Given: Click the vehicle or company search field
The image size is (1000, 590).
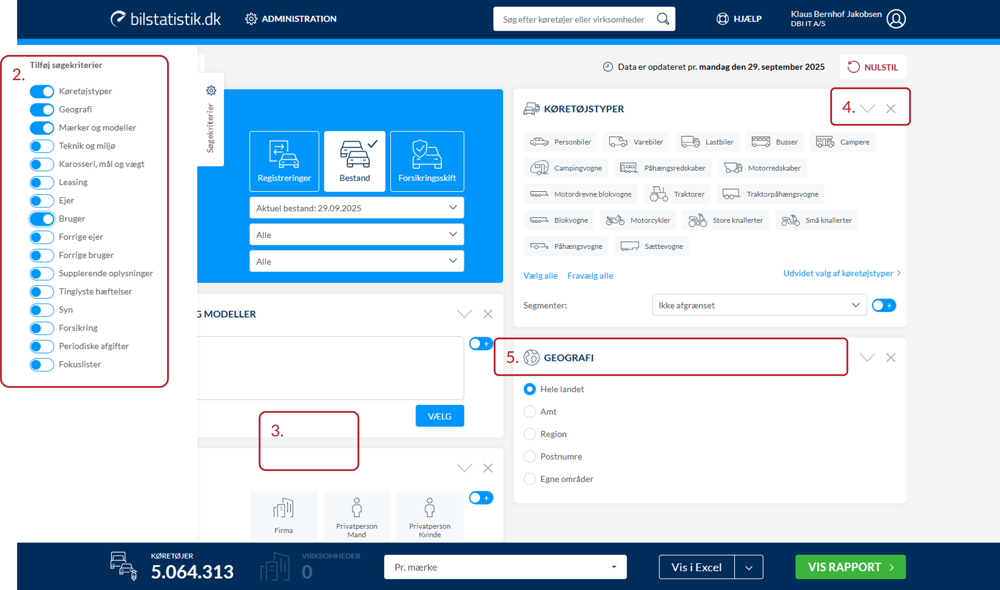Looking at the screenshot, I should coord(573,19).
